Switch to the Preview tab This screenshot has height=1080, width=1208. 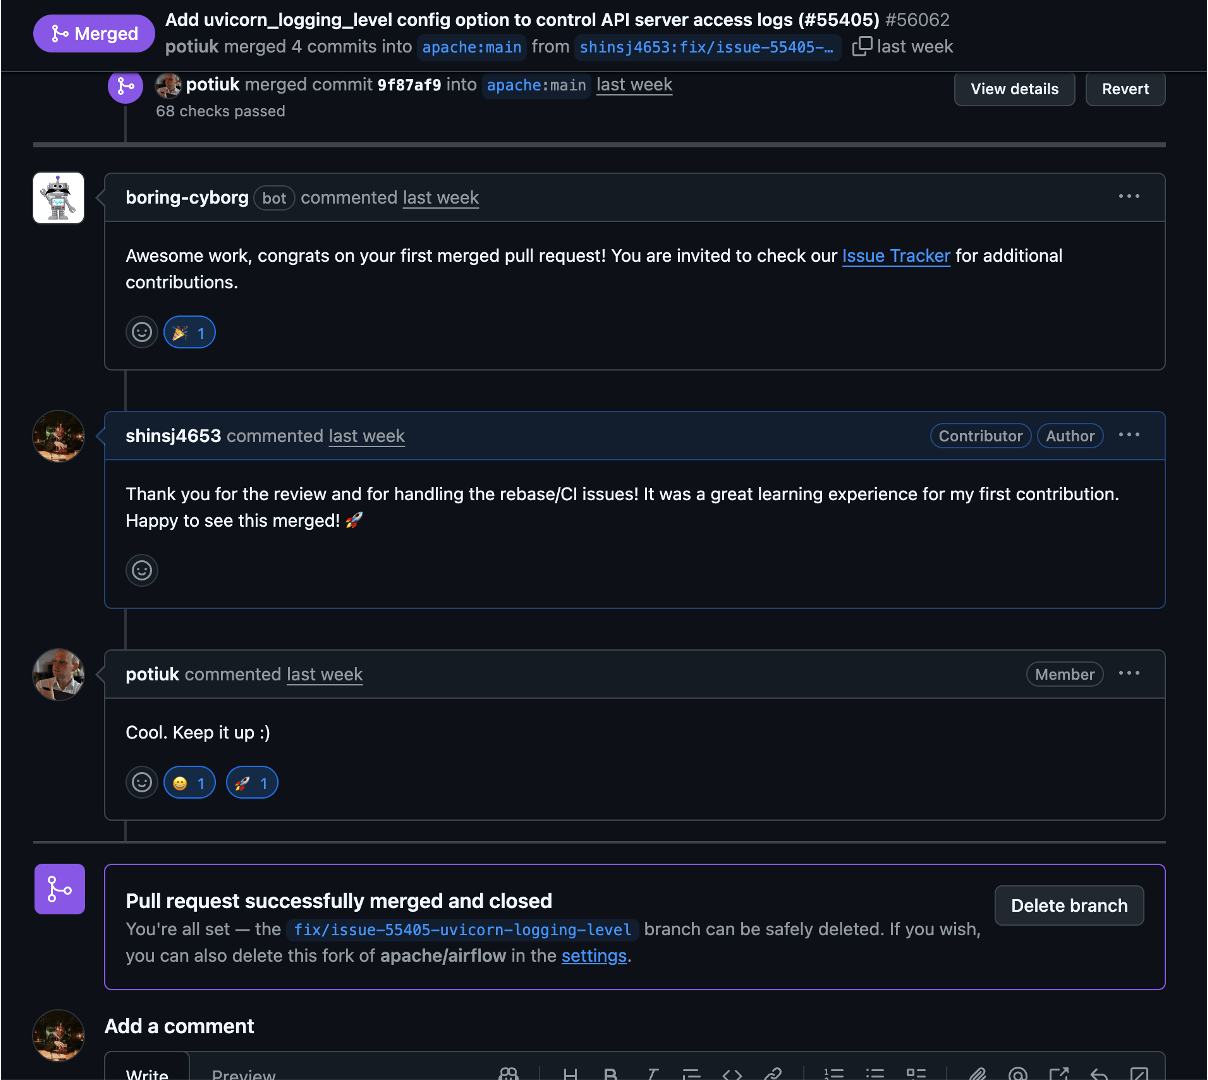243,1073
